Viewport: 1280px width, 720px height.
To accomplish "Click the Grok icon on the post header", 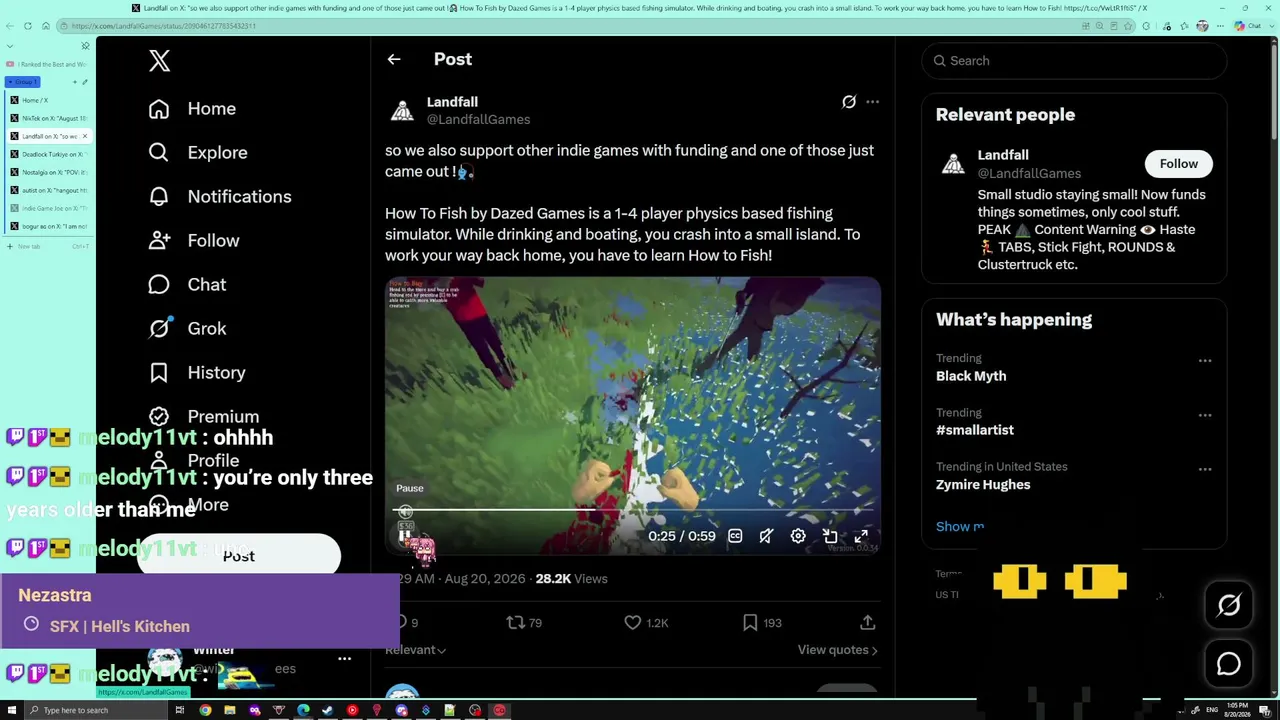I will (x=849, y=102).
